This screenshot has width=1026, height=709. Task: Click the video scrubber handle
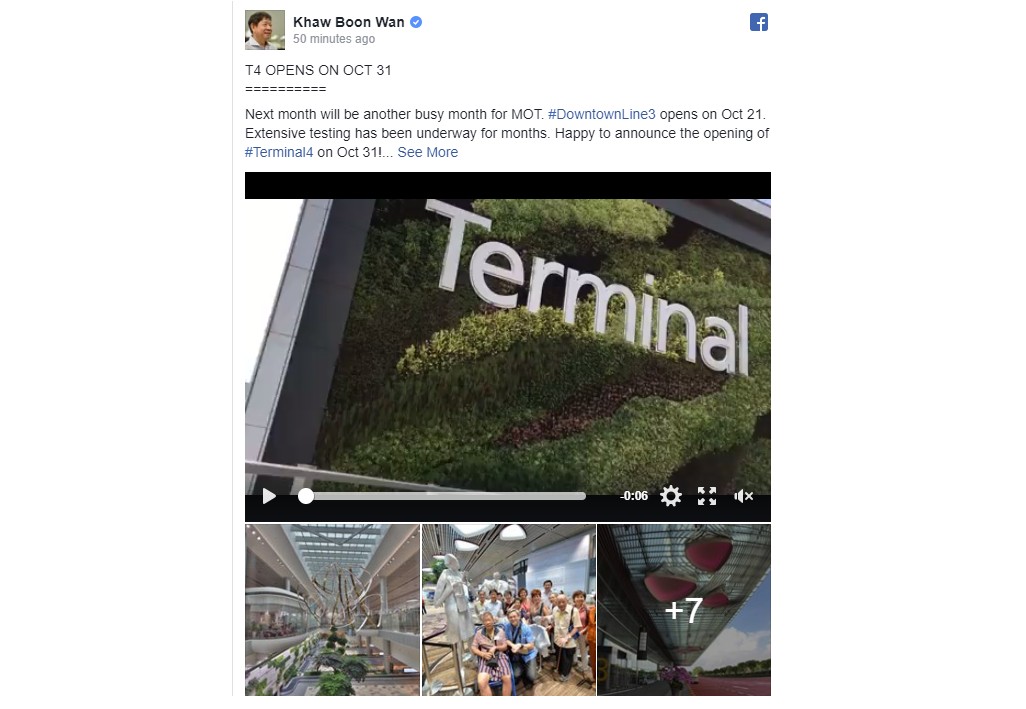(x=306, y=496)
